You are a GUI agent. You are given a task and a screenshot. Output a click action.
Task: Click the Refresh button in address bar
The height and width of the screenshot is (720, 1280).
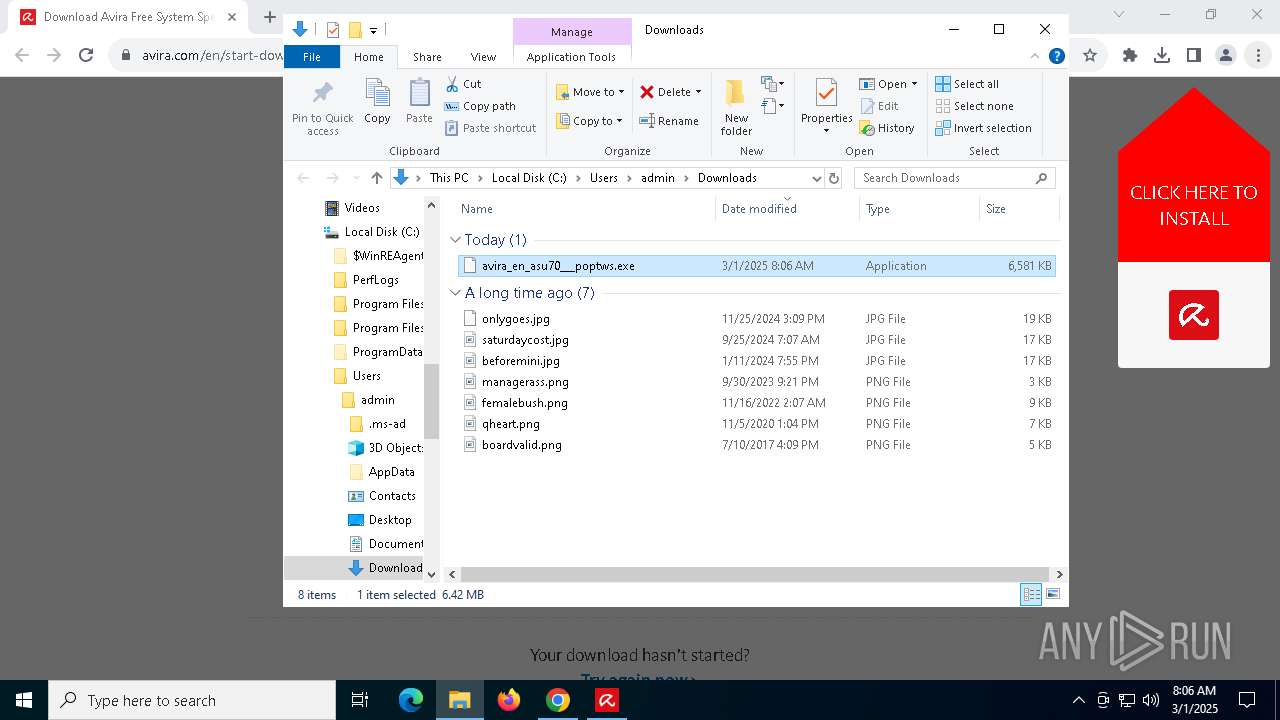pos(834,178)
